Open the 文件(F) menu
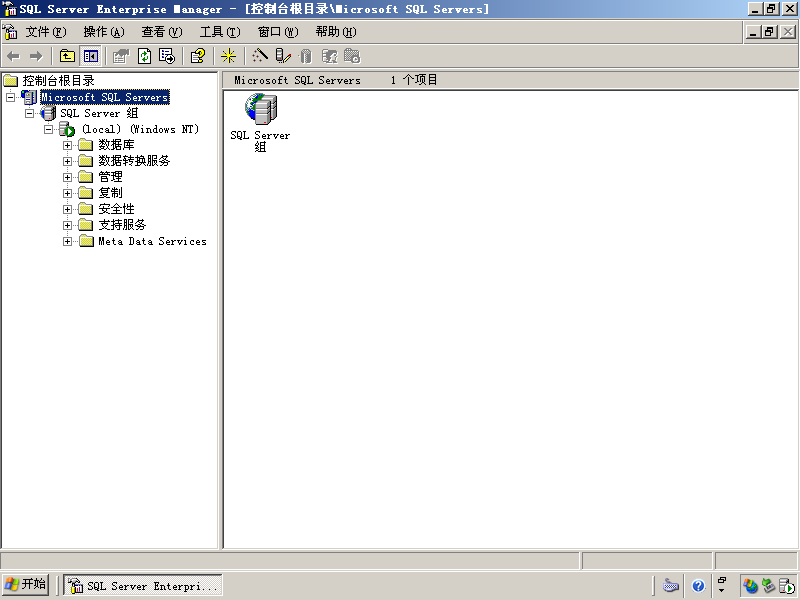This screenshot has height=600, width=800. click(x=46, y=32)
